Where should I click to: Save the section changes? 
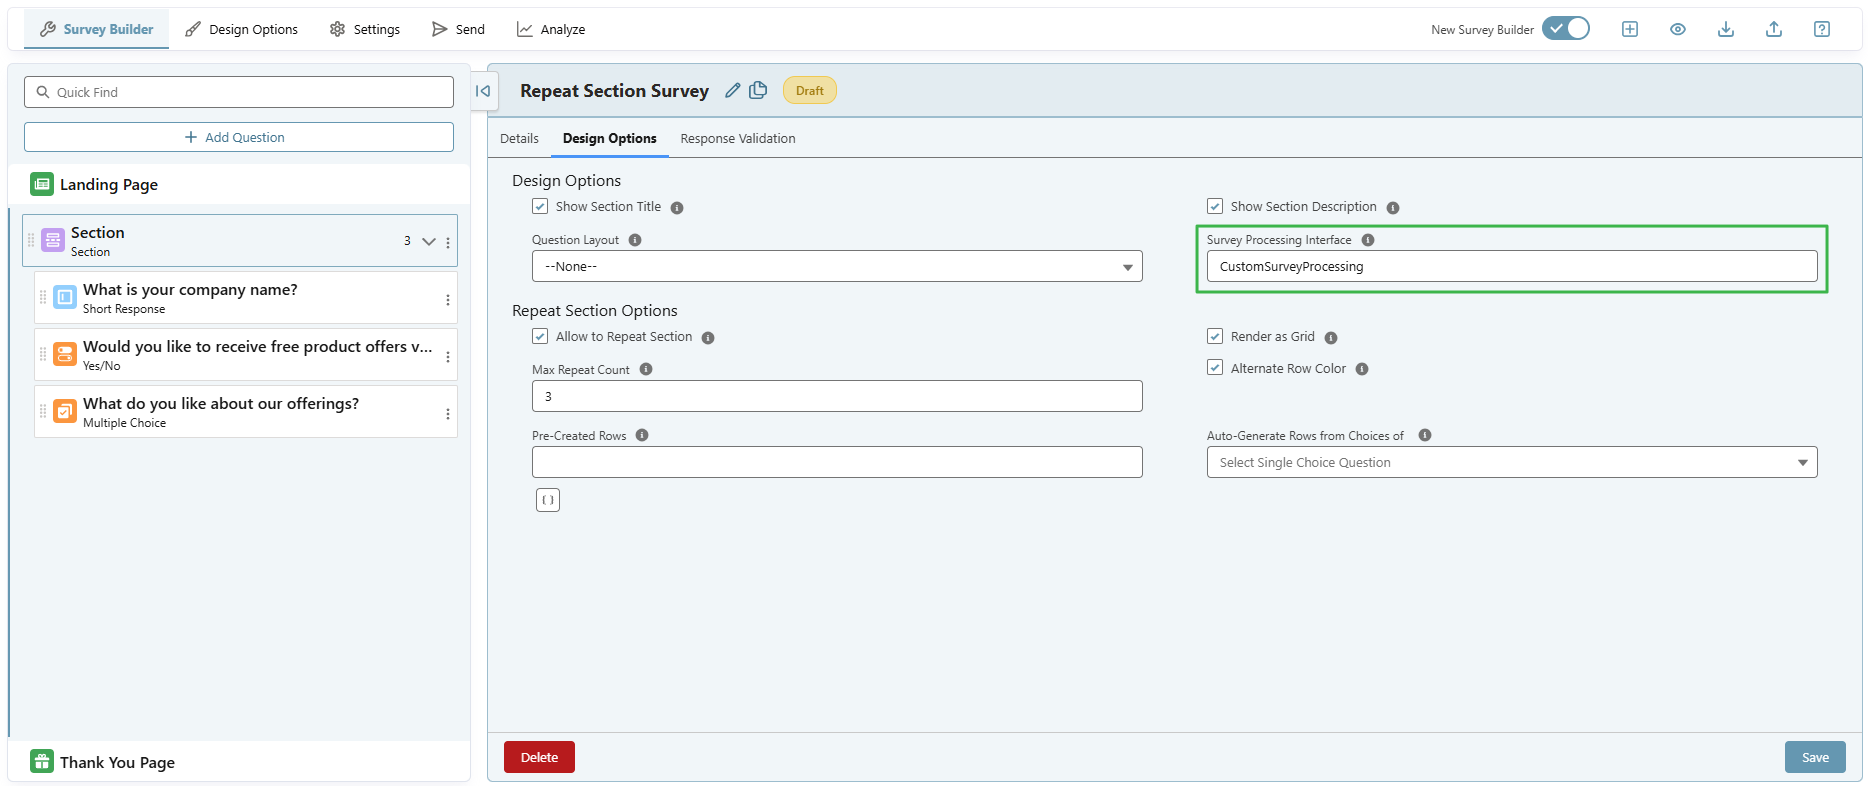(1815, 757)
